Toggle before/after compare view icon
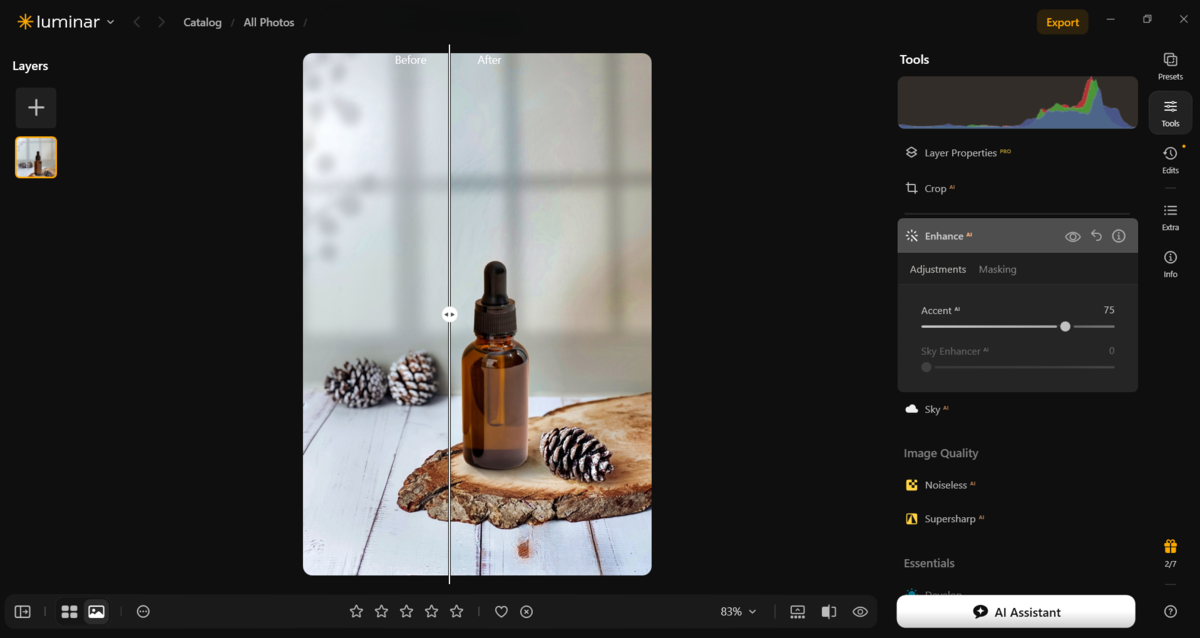This screenshot has height=638, width=1200. pos(829,612)
